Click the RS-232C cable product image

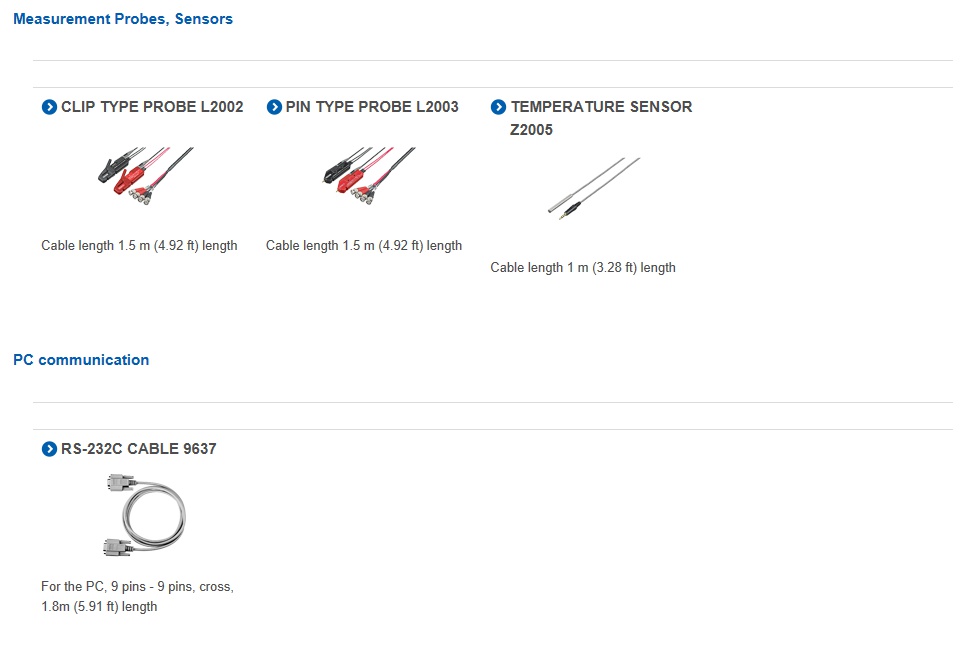pyautogui.click(x=145, y=515)
